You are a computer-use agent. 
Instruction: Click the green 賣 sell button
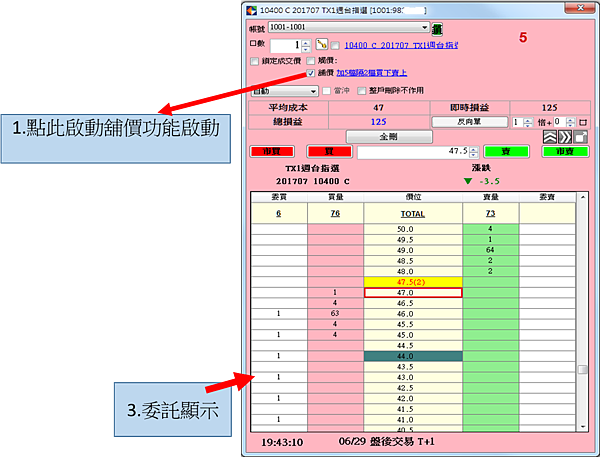(x=506, y=152)
